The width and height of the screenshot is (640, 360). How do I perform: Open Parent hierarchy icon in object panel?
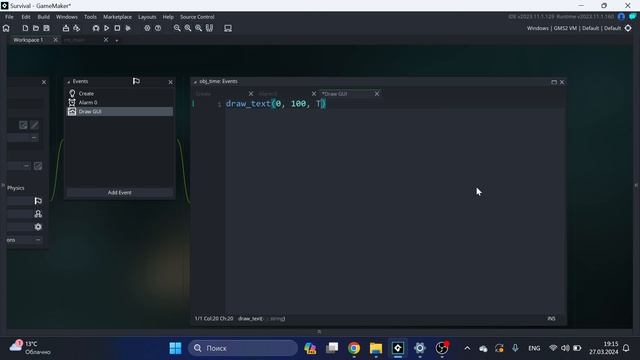click(38, 214)
